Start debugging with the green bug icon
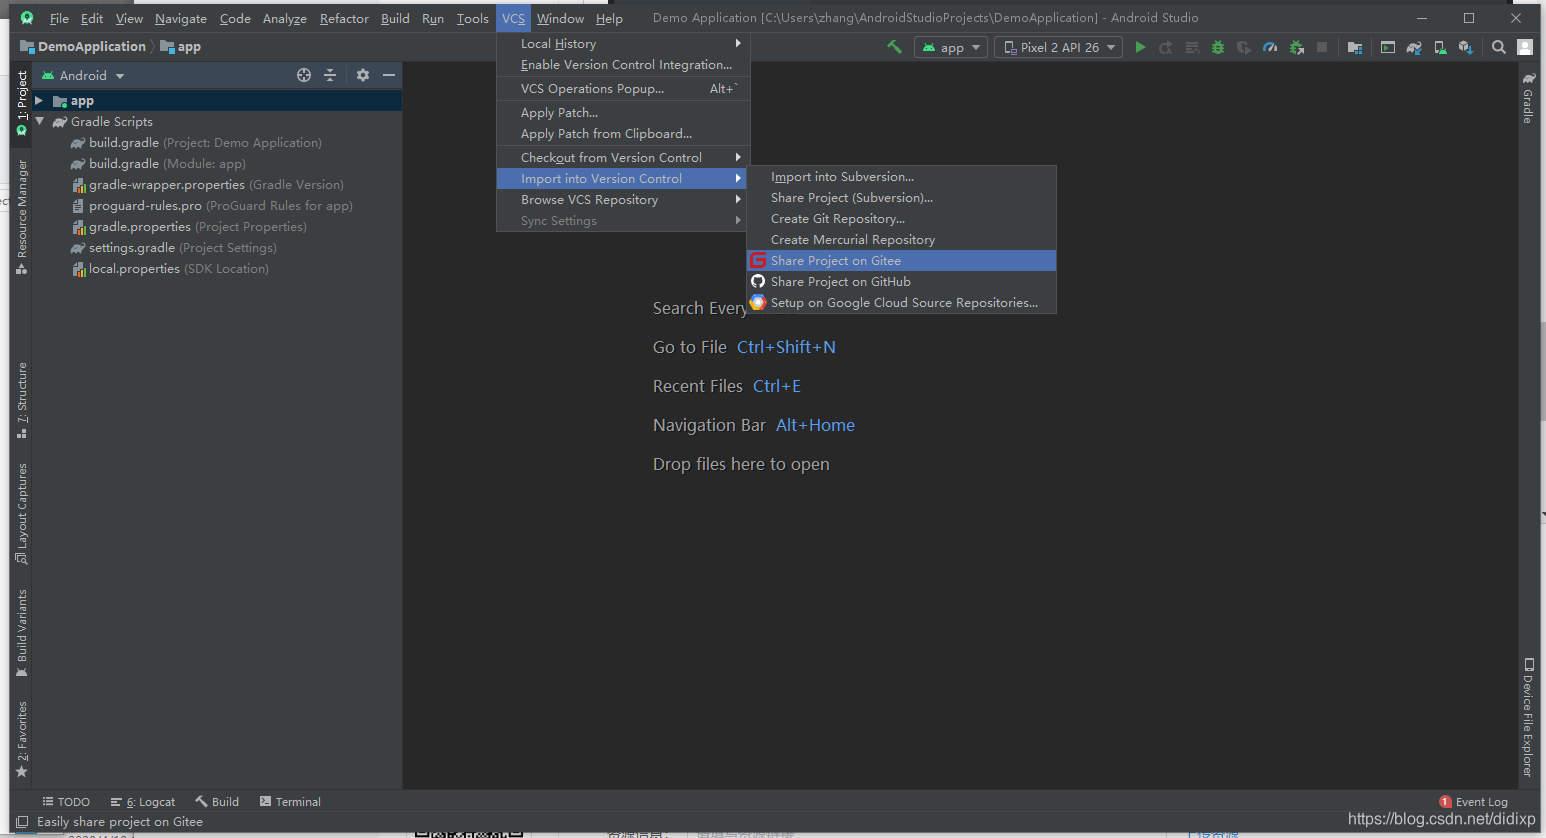Viewport: 1546px width, 838px height. [1218, 47]
